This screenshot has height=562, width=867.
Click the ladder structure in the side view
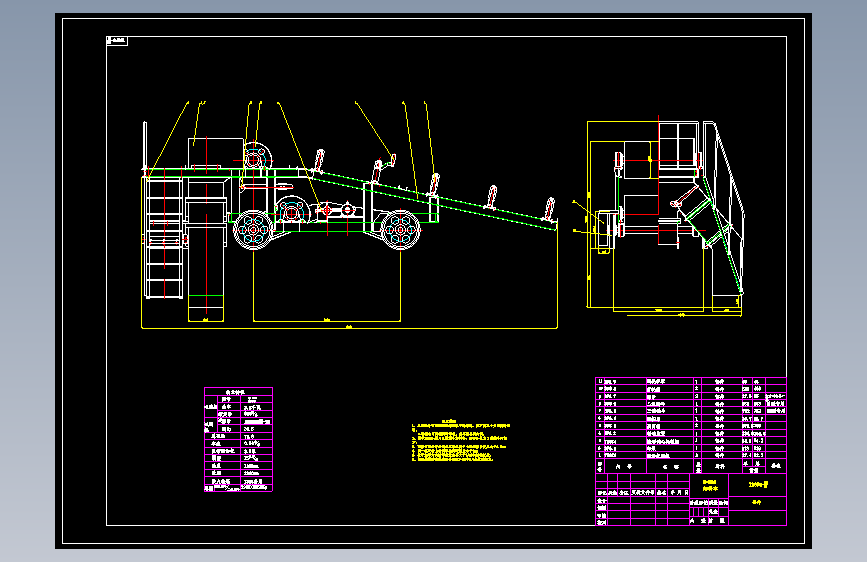pyautogui.click(x=164, y=238)
